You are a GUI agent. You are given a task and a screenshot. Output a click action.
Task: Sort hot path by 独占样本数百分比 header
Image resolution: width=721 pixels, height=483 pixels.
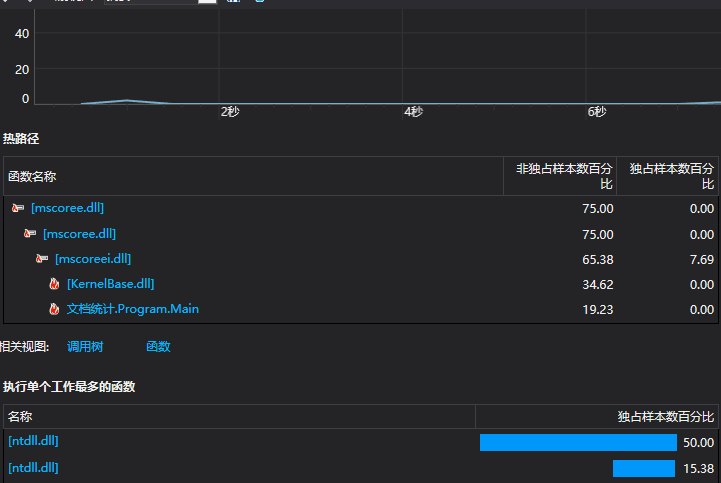[671, 176]
